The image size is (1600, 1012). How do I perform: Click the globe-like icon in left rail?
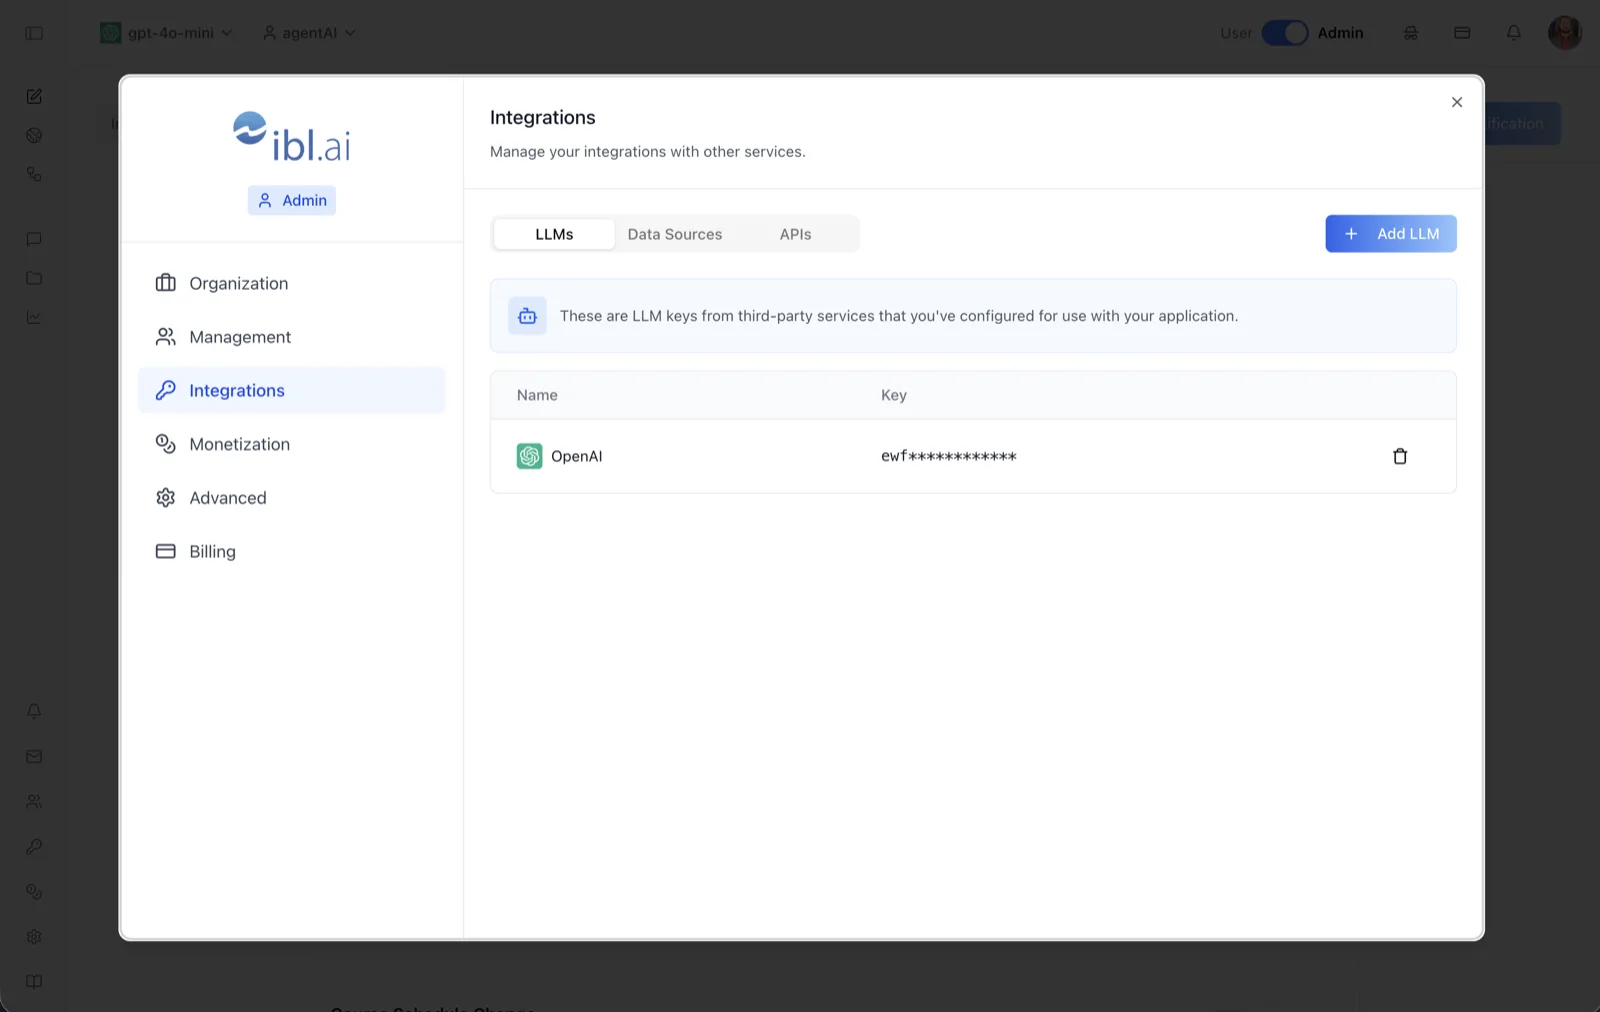[x=34, y=135]
